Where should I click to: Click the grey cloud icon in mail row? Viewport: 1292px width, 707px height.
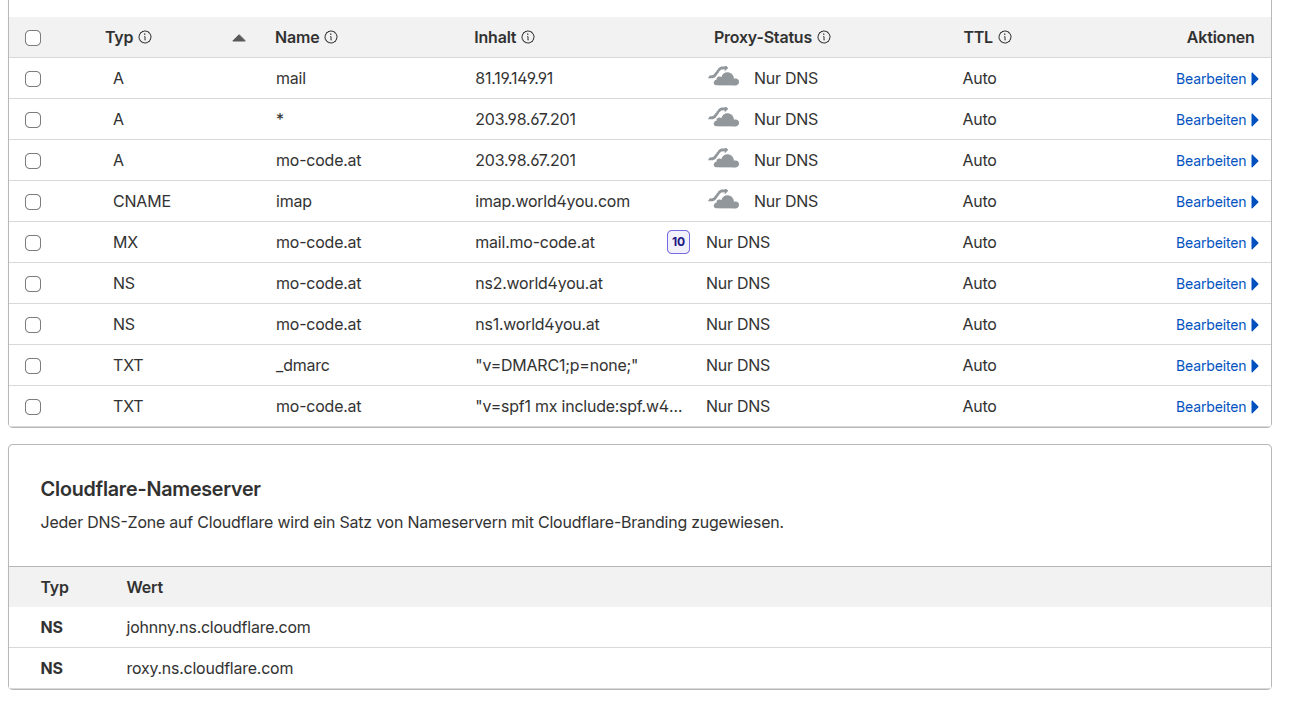click(724, 78)
